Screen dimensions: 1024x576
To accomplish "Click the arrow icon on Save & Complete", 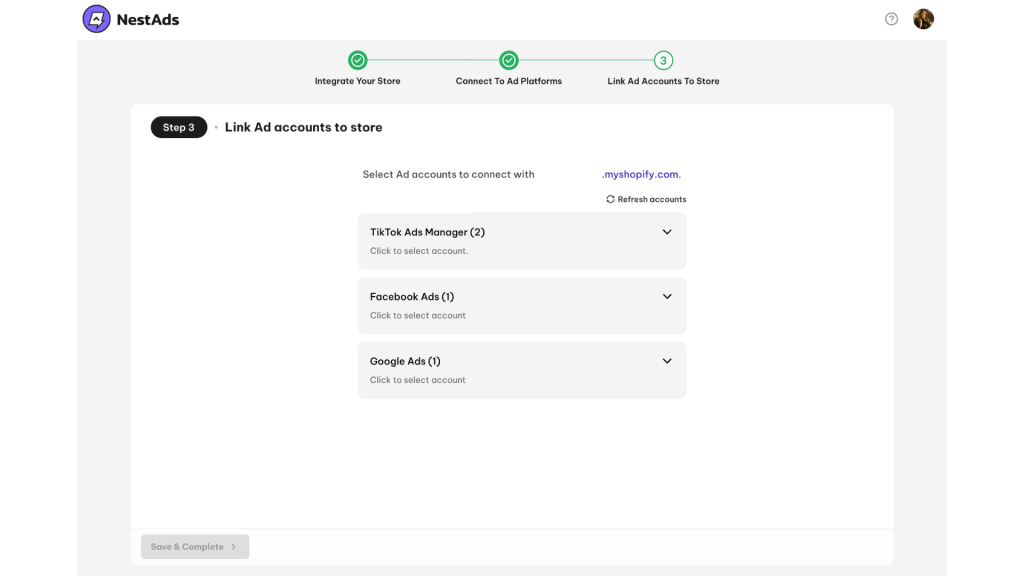I will (x=234, y=547).
